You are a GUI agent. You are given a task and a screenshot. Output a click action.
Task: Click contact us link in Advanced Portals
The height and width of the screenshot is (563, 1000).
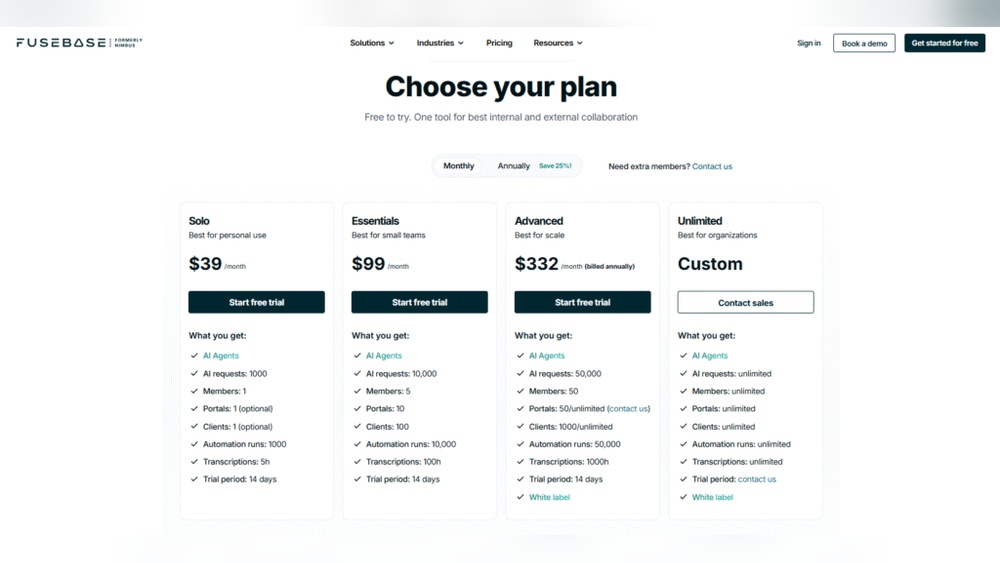tap(628, 409)
